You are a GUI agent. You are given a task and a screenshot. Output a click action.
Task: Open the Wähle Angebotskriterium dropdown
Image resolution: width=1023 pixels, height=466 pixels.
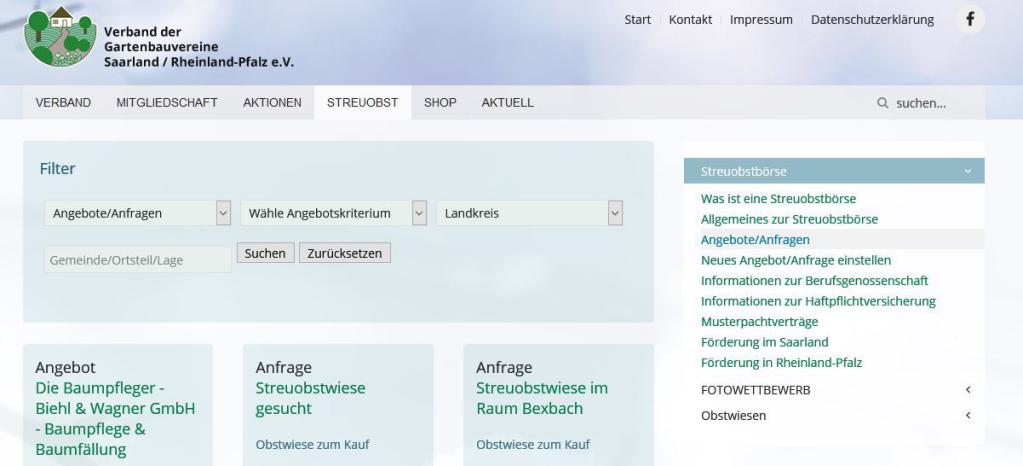click(x=334, y=213)
